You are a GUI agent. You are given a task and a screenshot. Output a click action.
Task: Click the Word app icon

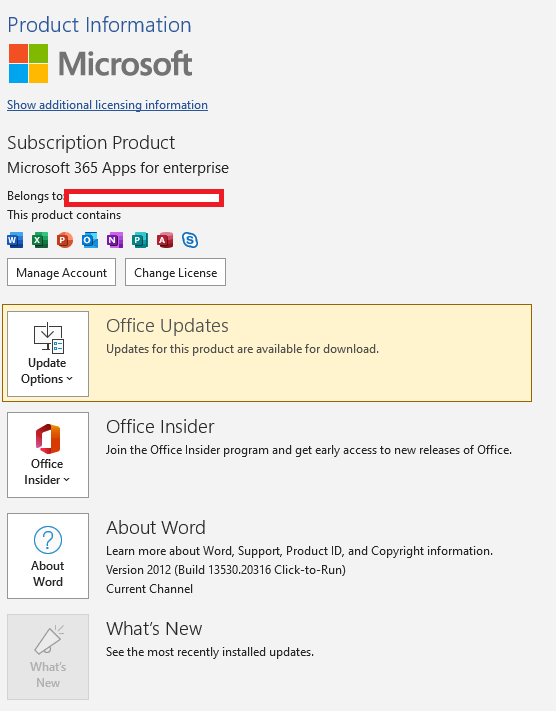point(15,240)
